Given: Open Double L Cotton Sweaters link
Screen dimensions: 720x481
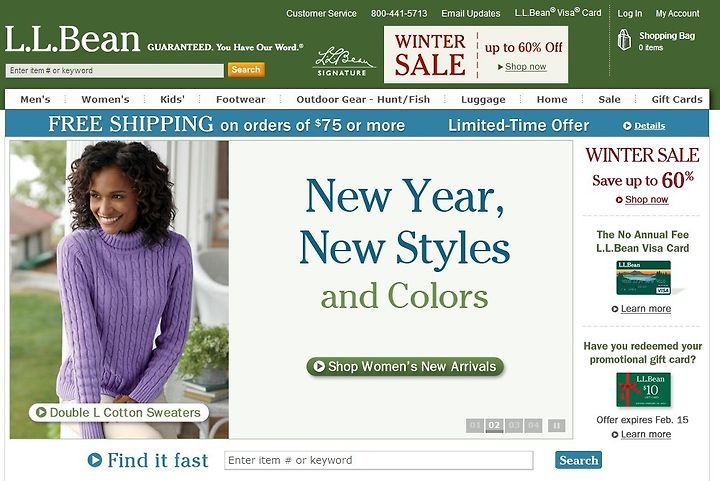Looking at the screenshot, I should (x=119, y=412).
